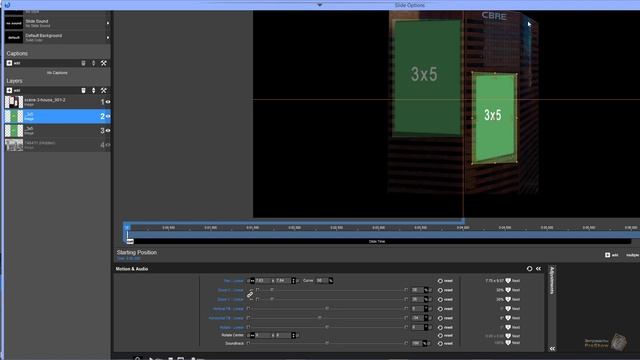This screenshot has width=640, height=360.
Task: Expand the Slide Sound options arrow
Action: coord(108,23)
